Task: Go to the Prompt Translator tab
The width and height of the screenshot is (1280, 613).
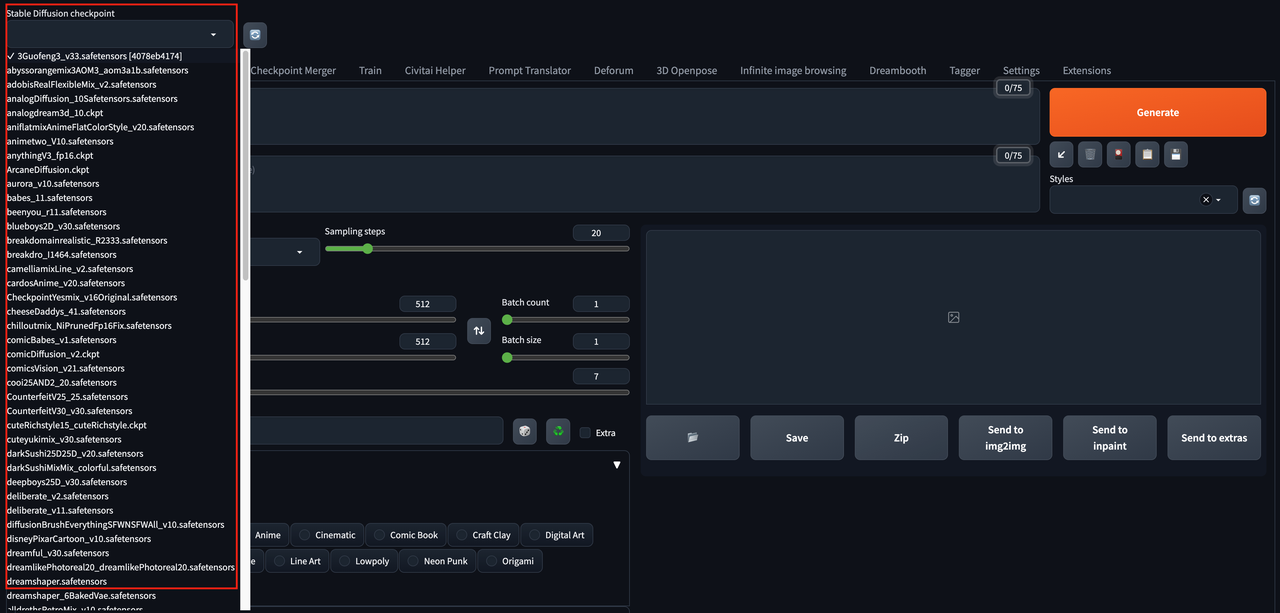Action: point(530,71)
